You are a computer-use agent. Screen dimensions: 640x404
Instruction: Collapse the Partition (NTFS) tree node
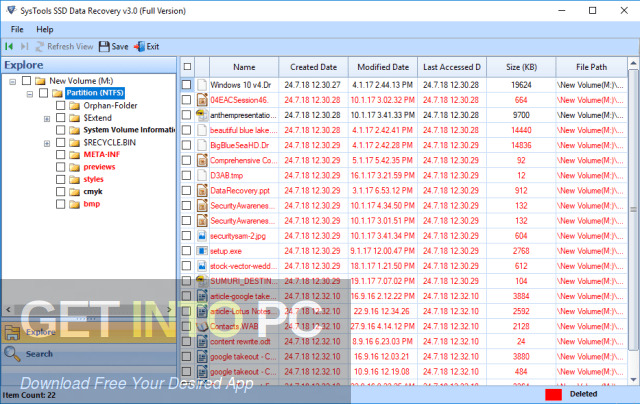point(30,94)
